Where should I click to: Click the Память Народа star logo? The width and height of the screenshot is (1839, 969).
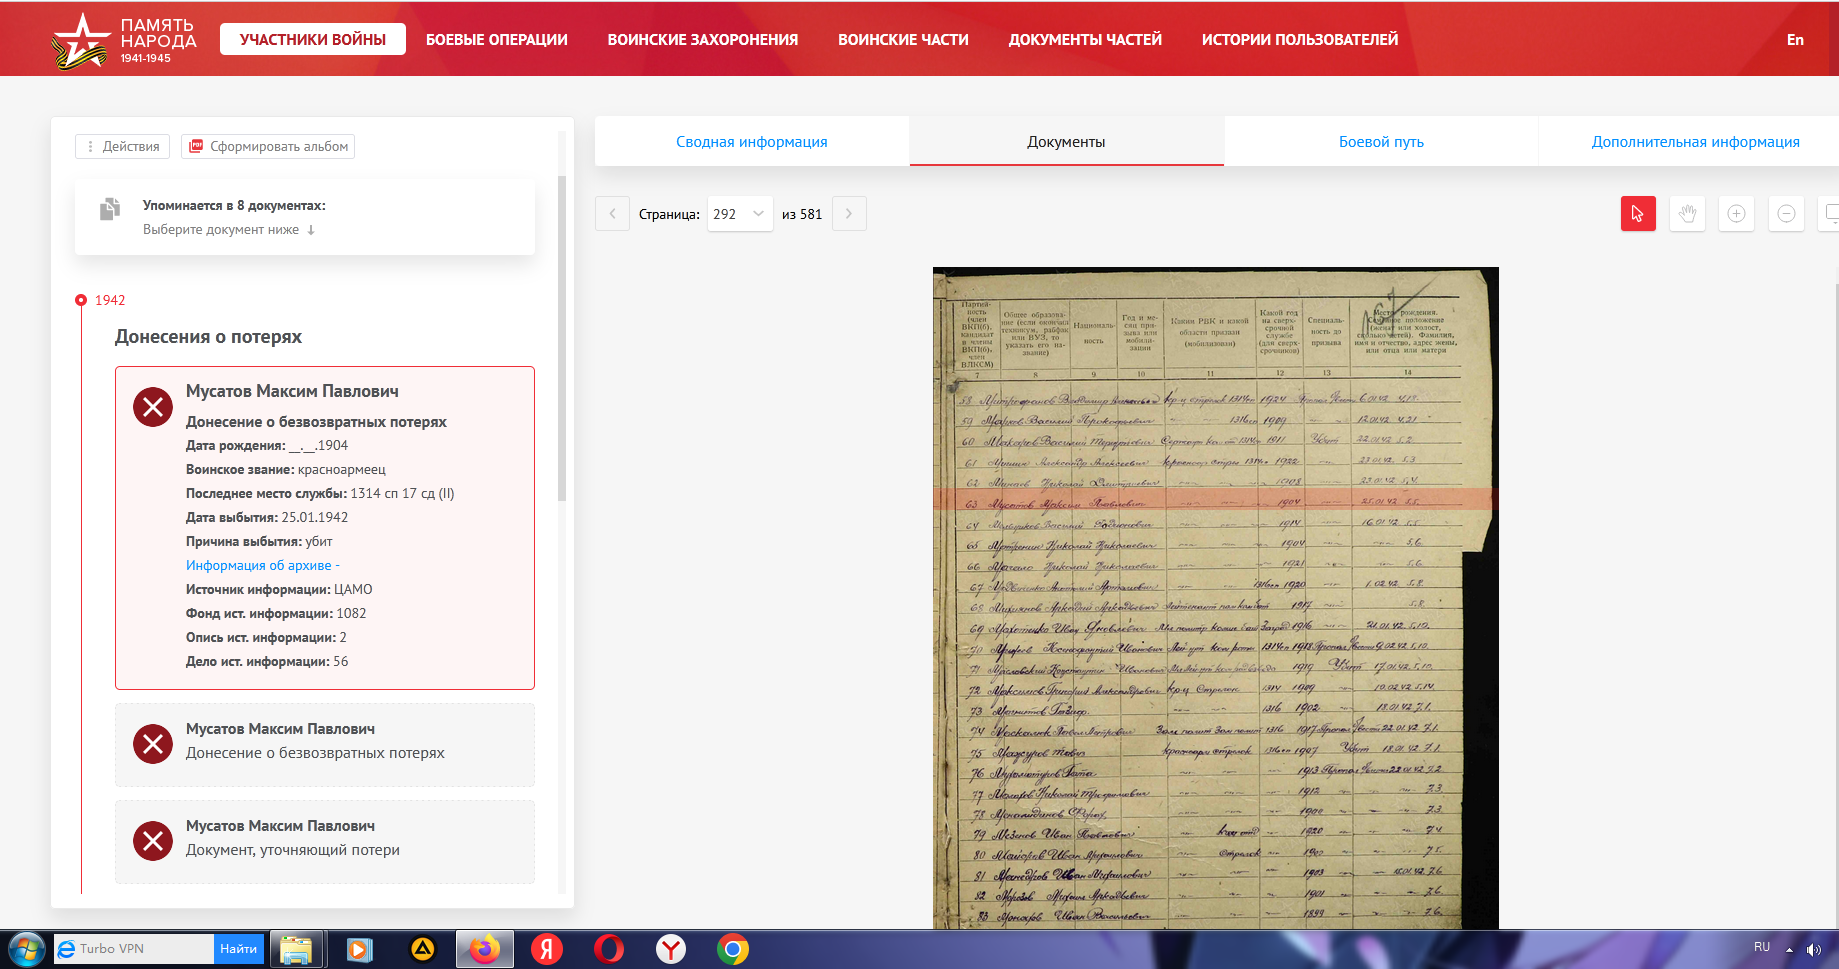click(80, 42)
